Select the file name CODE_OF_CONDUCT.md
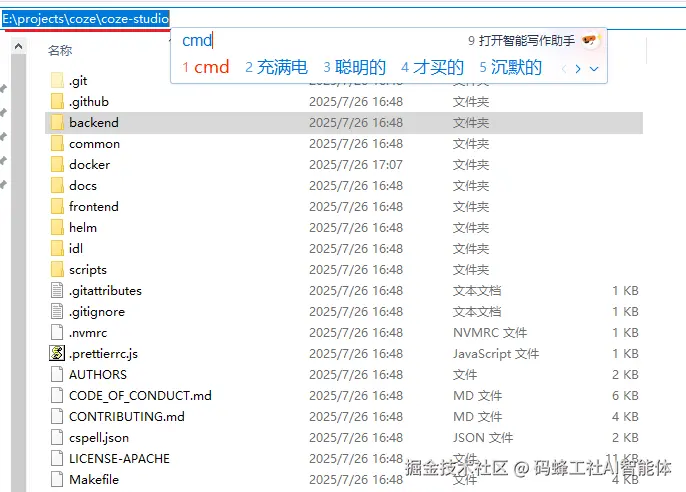Viewport: 686px width, 492px height. [x=140, y=396]
